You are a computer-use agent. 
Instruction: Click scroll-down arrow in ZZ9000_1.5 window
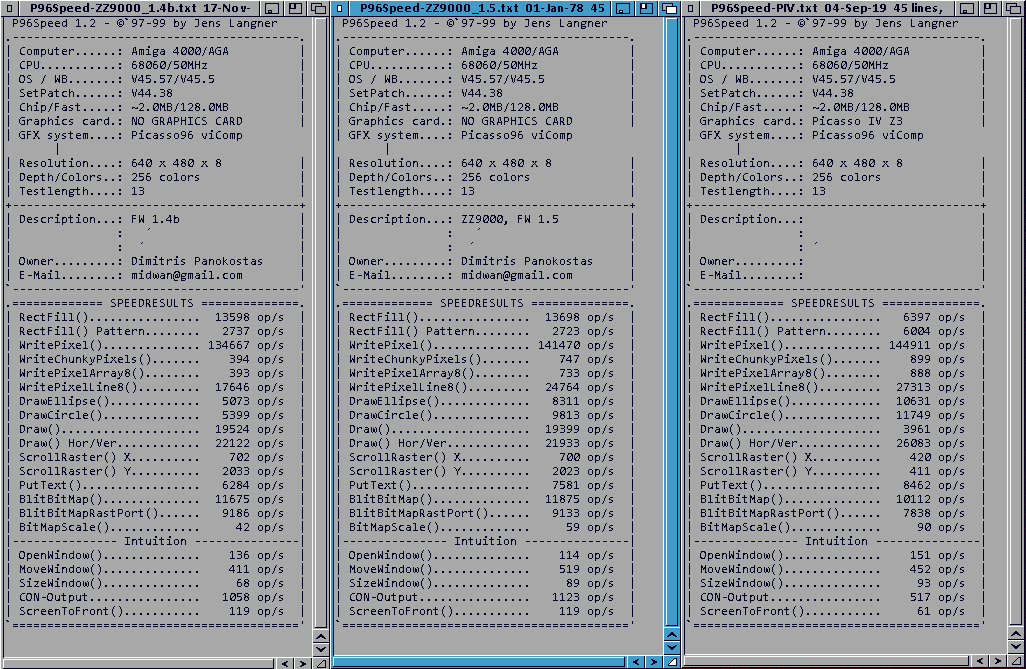(x=672, y=647)
